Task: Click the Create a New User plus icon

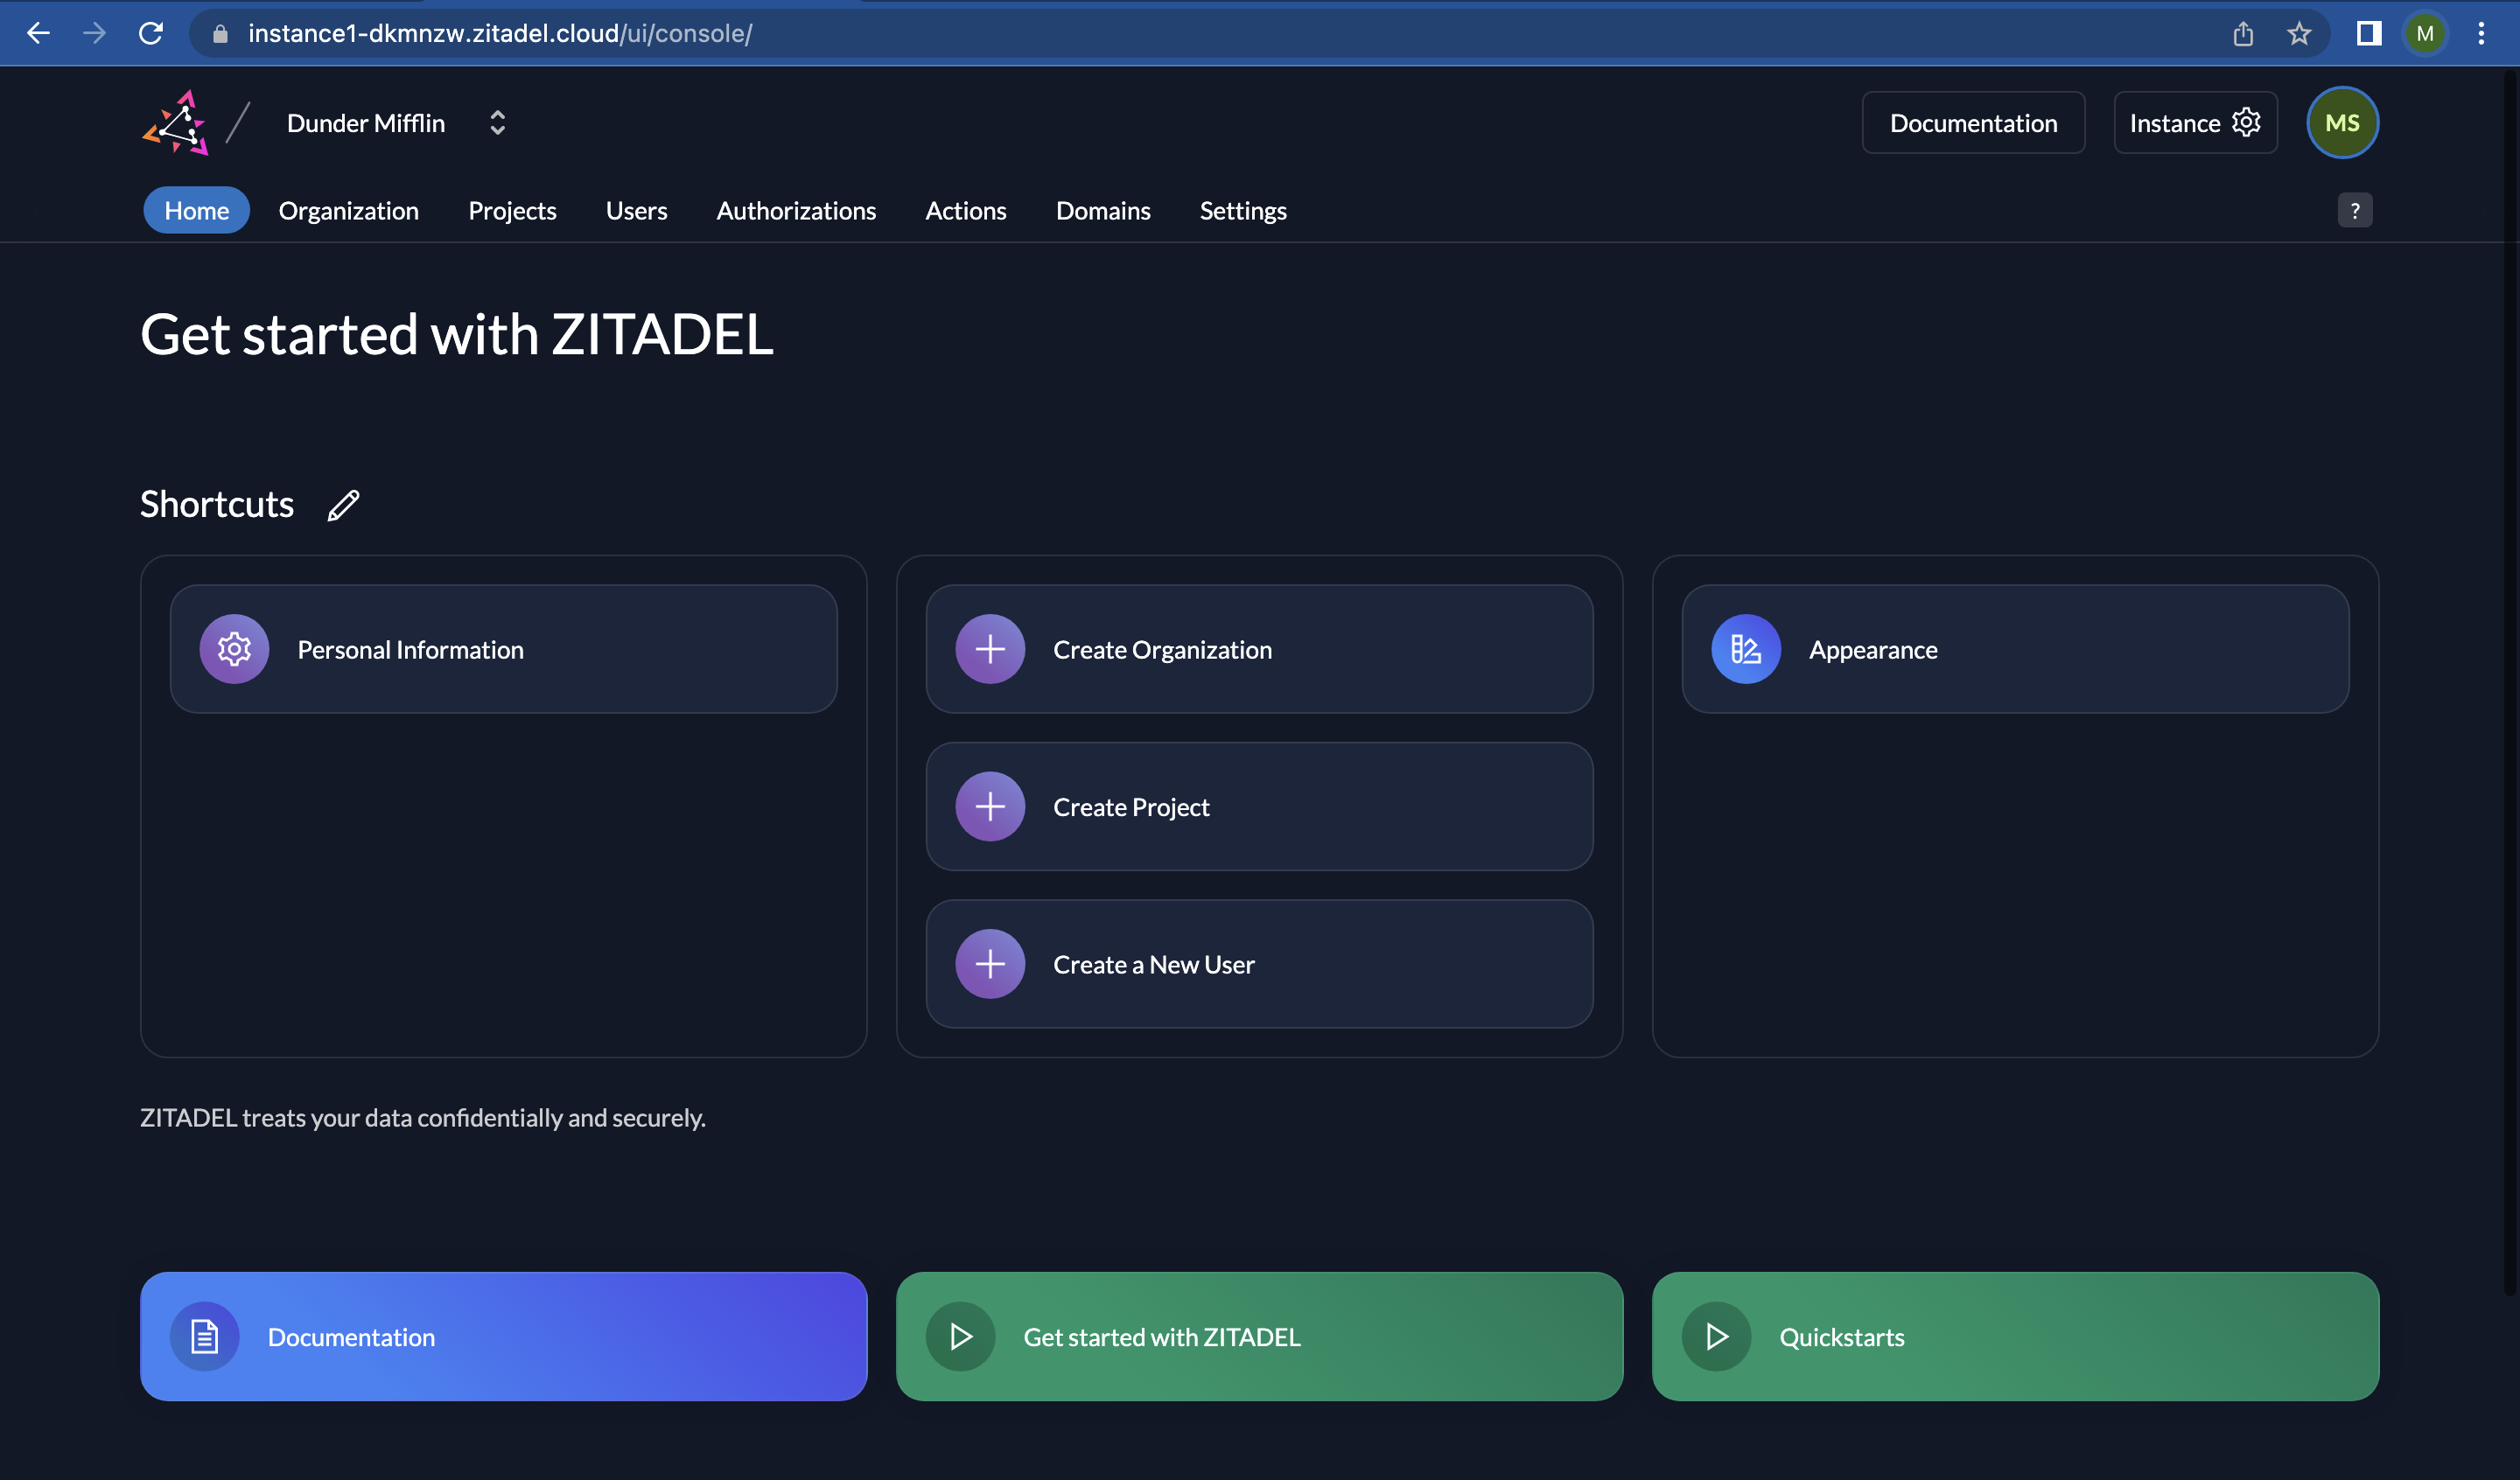Action: [989, 964]
